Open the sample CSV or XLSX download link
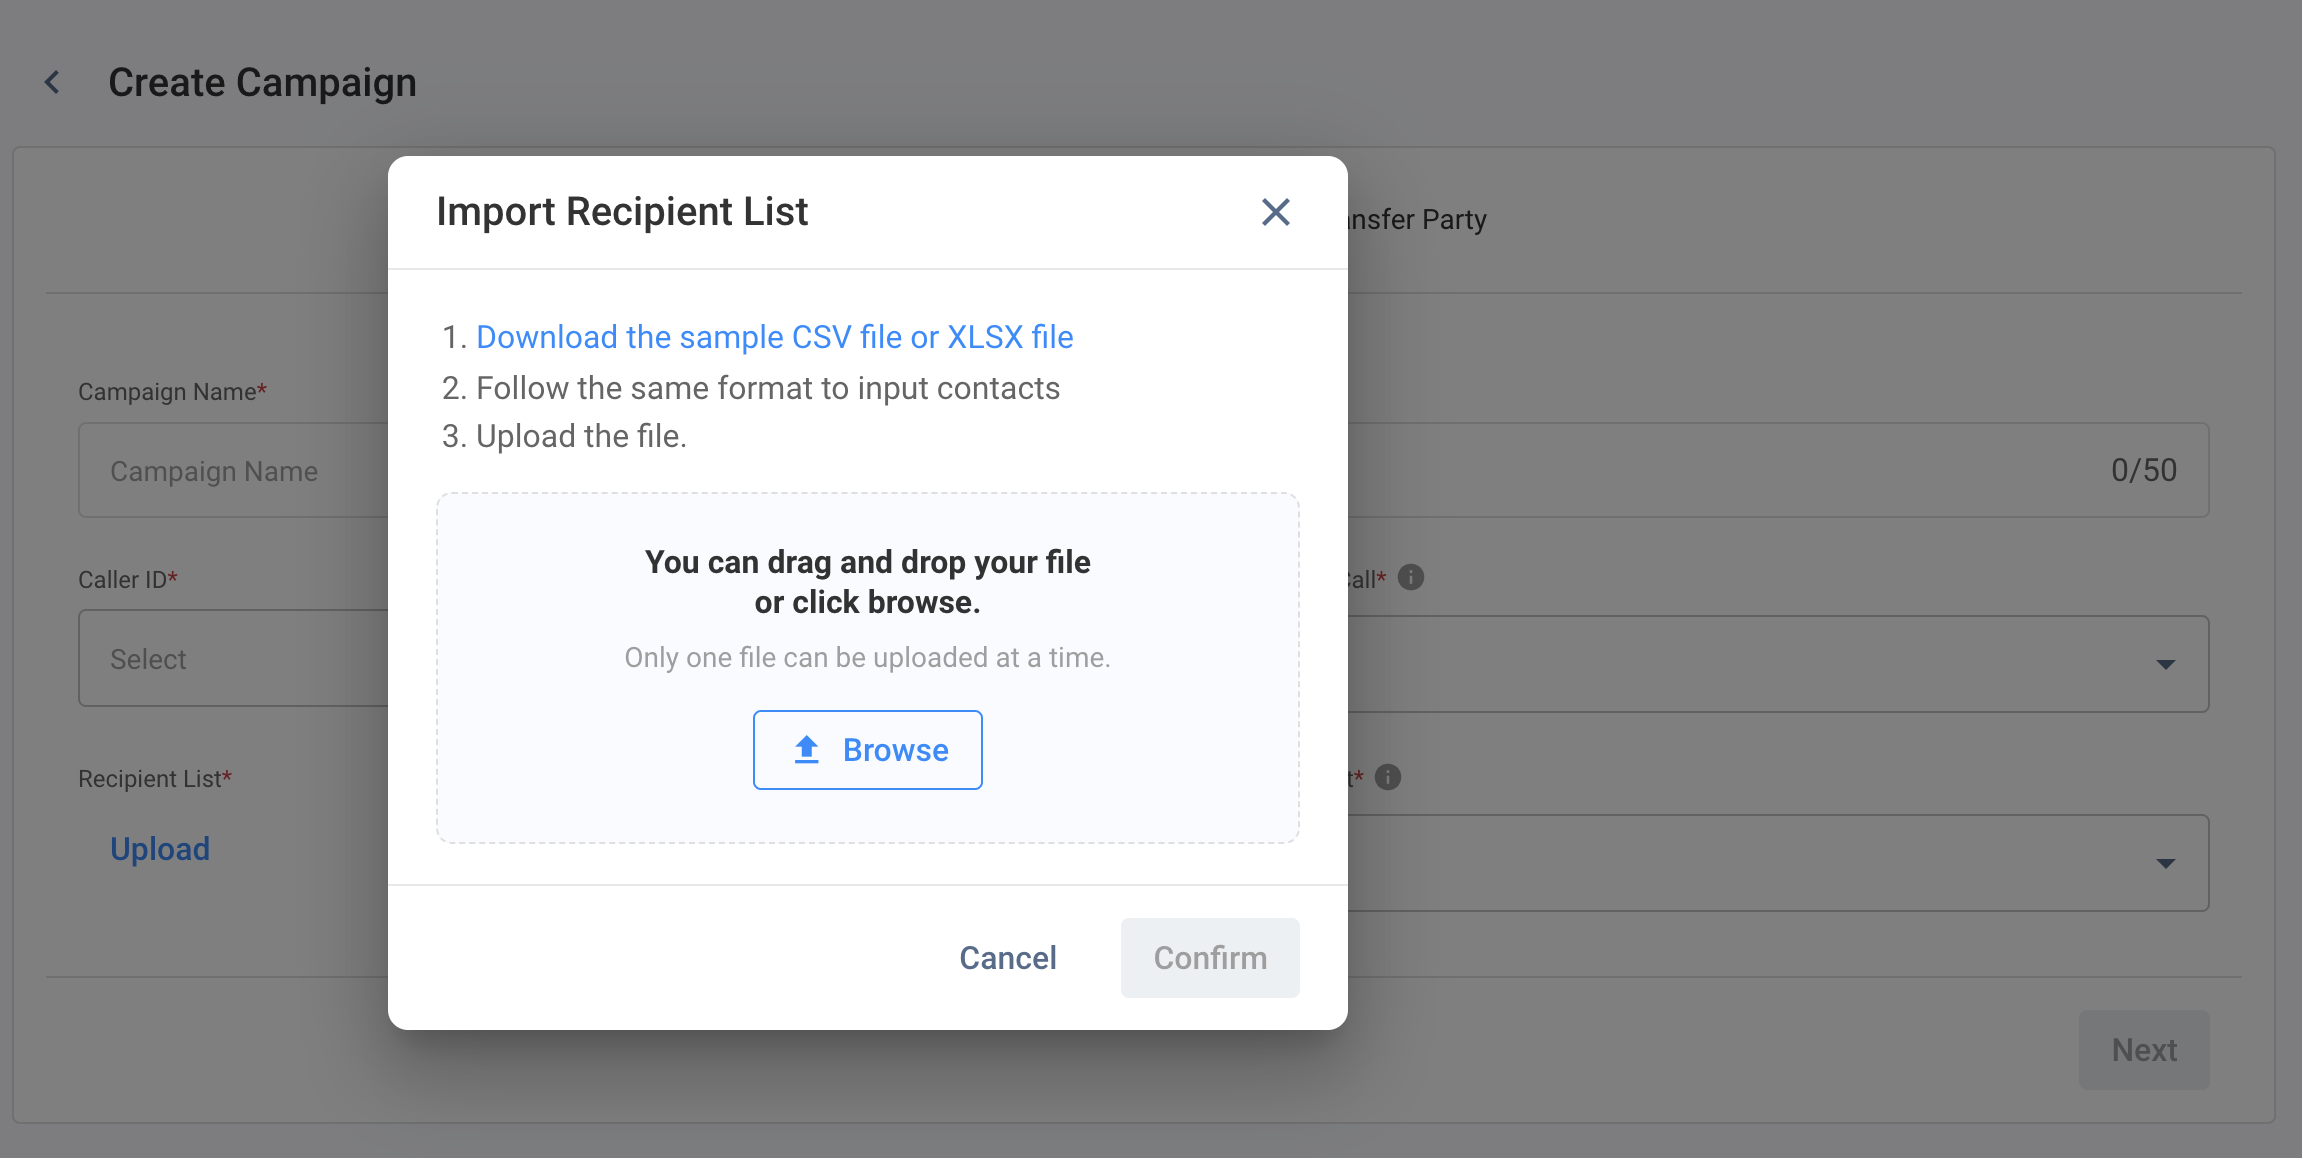Image resolution: width=2302 pixels, height=1158 pixels. 774,337
